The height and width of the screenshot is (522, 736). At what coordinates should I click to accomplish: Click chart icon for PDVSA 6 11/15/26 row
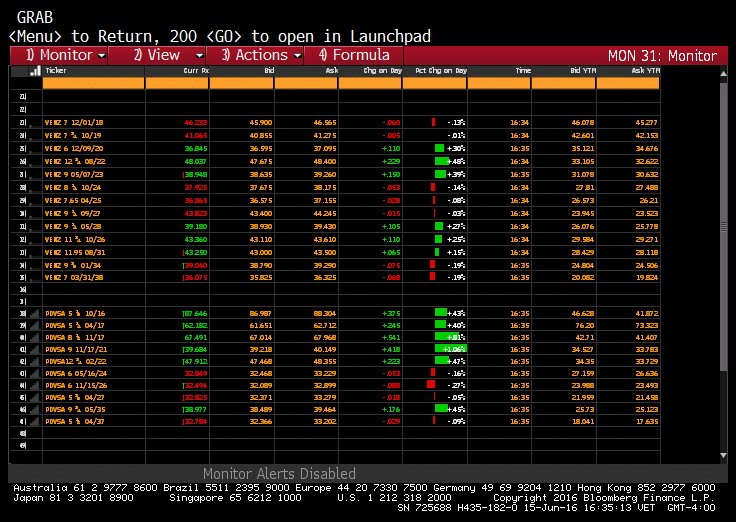click(35, 385)
